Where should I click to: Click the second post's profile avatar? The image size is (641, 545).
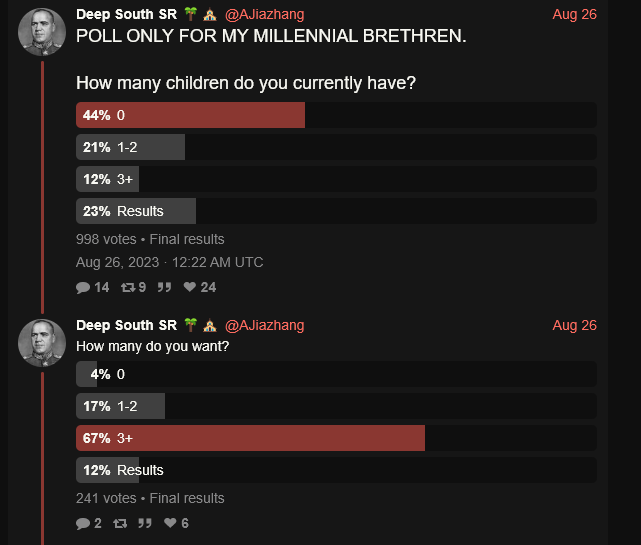[42, 343]
